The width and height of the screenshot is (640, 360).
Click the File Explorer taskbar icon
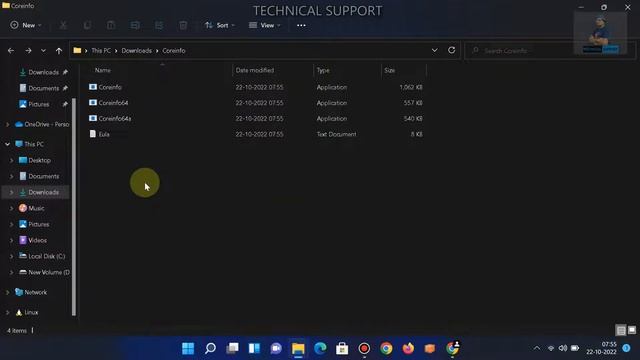click(x=298, y=348)
